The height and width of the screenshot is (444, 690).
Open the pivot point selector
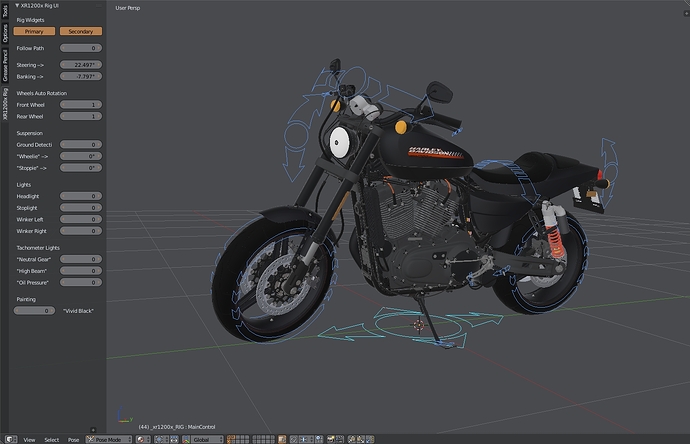tap(162, 439)
